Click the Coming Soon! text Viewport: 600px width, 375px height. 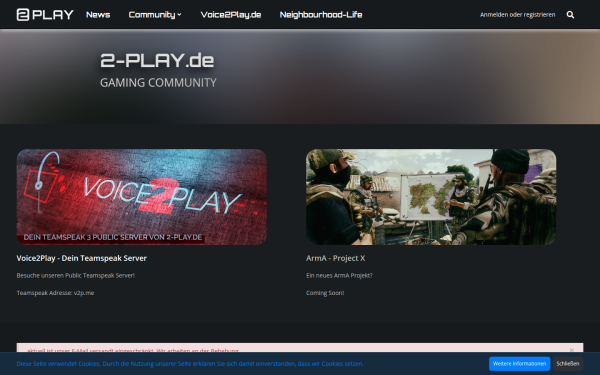(325, 293)
